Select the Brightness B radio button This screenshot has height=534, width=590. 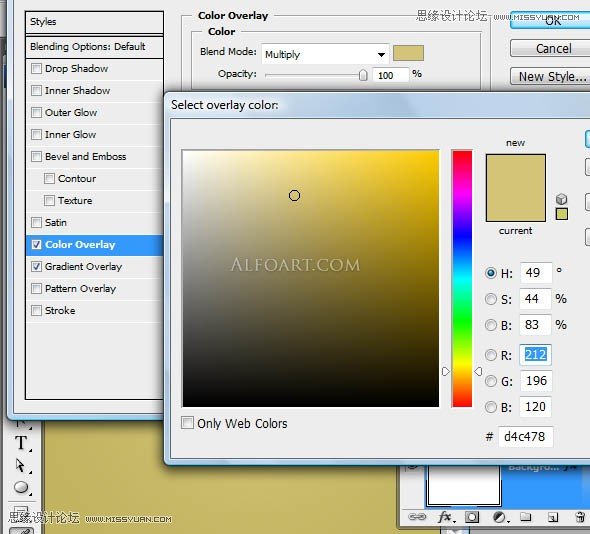tap(491, 325)
